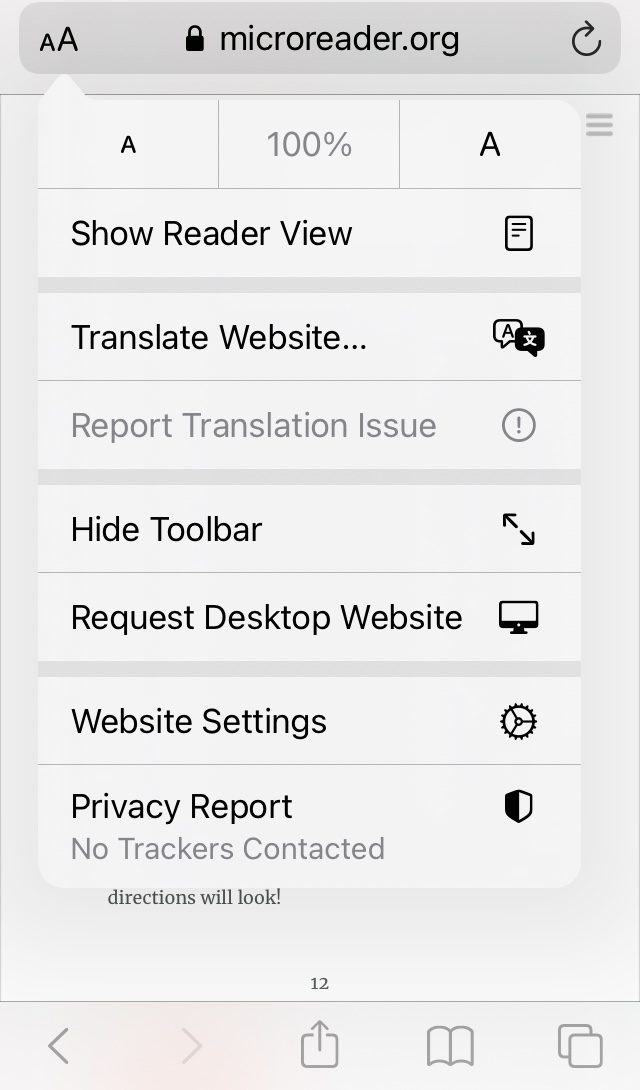
Task: Decrease text size with small A
Action: coord(129,145)
